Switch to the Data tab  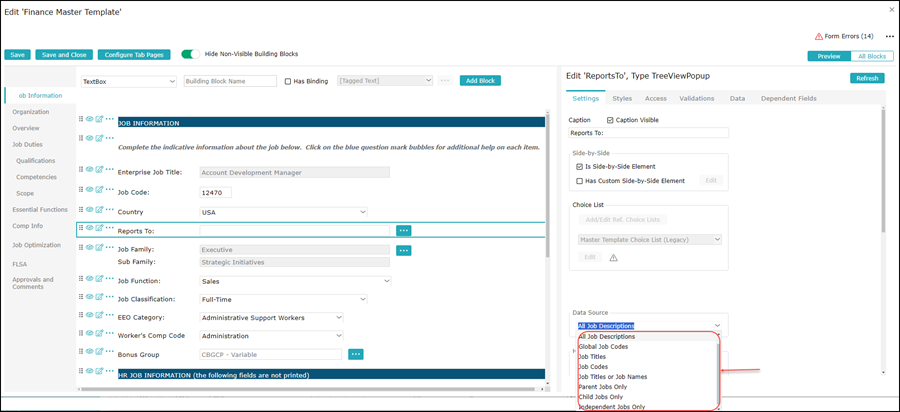click(x=738, y=99)
